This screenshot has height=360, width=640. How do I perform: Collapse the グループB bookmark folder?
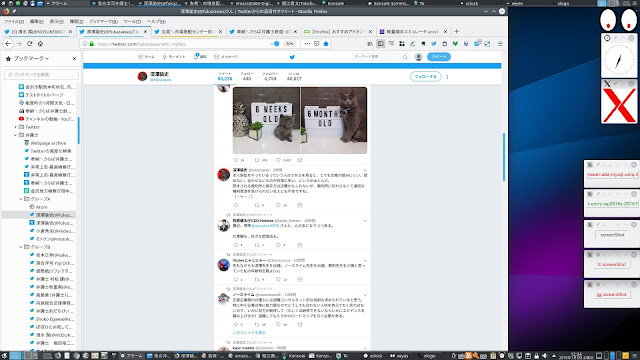(20, 247)
